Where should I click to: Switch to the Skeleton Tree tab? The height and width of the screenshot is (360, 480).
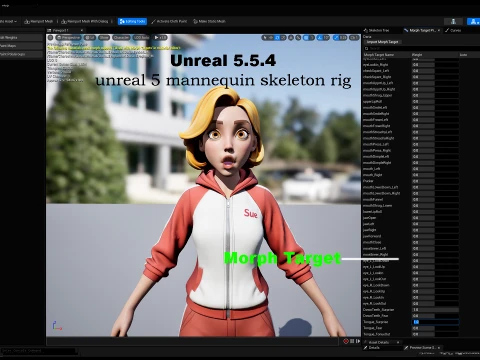(377, 30)
